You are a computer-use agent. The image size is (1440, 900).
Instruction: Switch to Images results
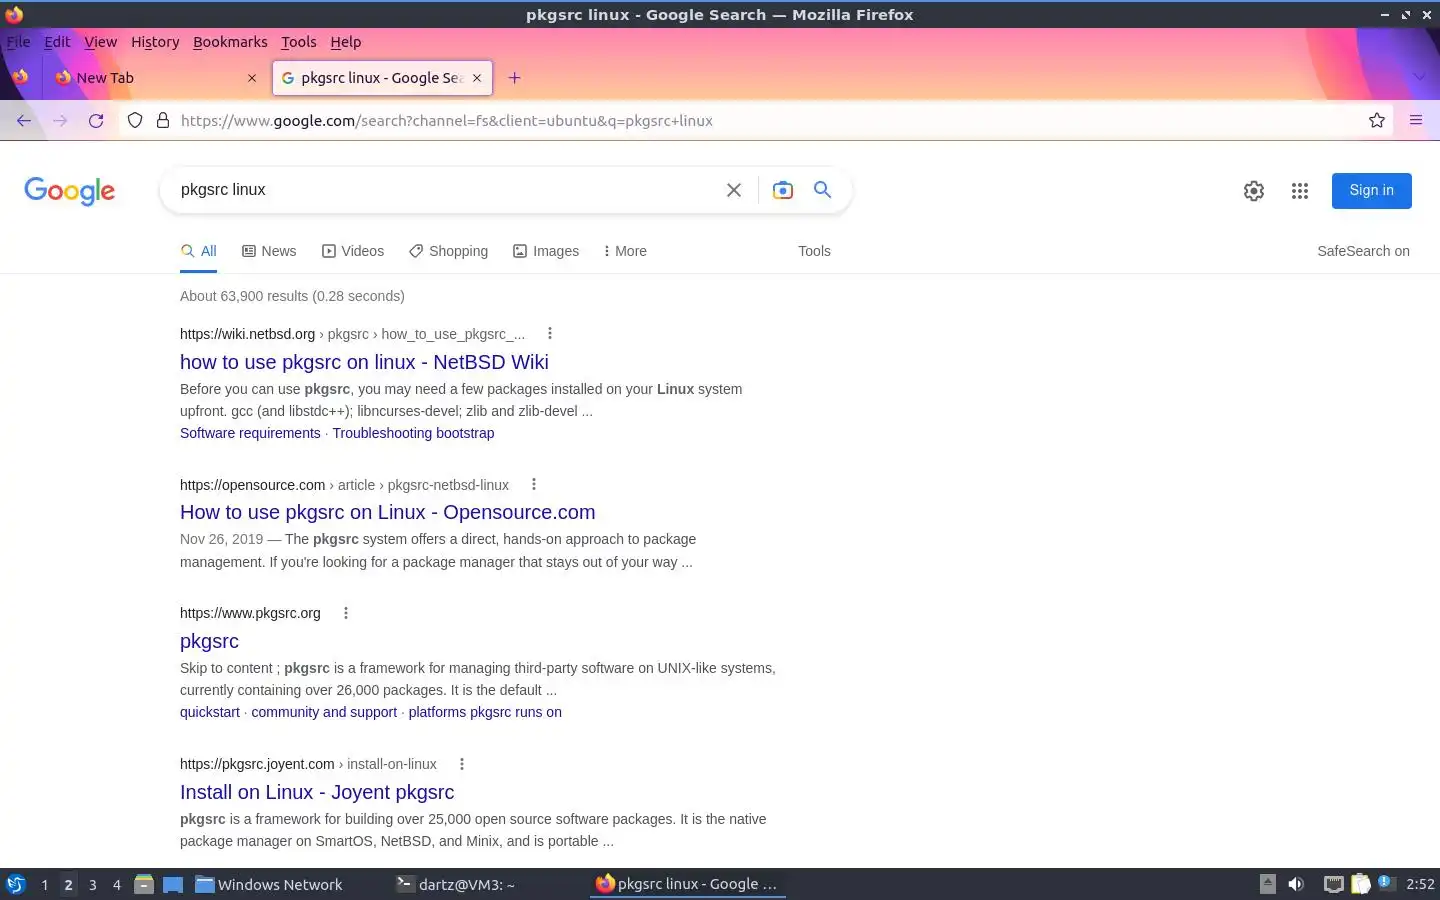pos(546,251)
